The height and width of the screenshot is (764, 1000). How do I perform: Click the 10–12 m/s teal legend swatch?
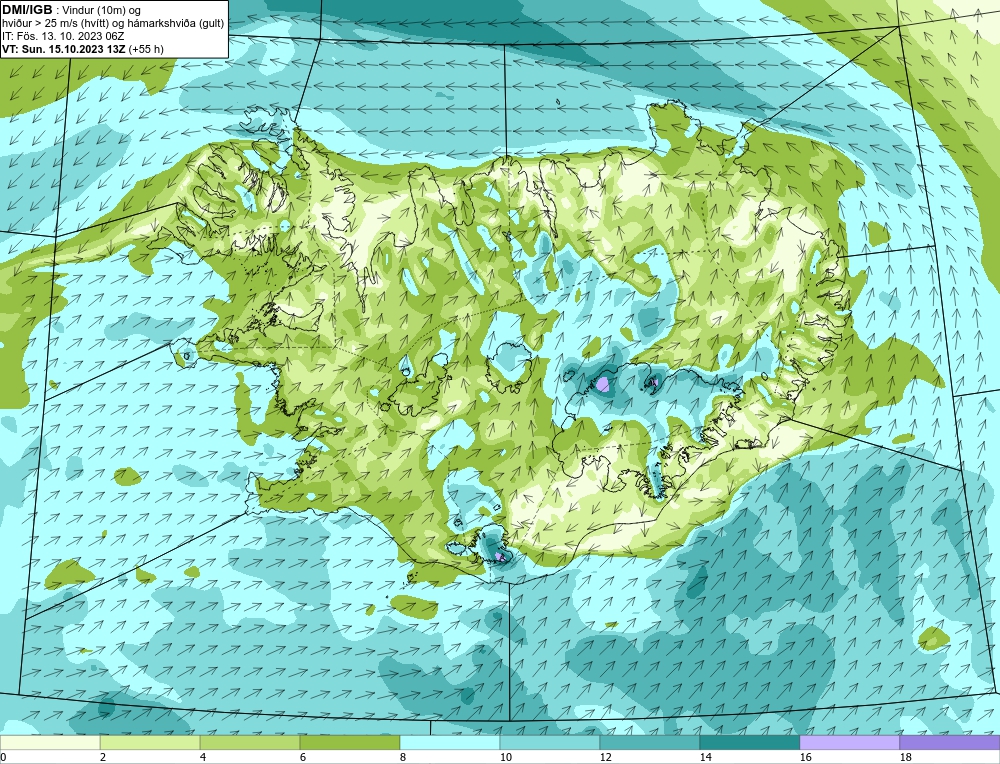[x=550, y=742]
